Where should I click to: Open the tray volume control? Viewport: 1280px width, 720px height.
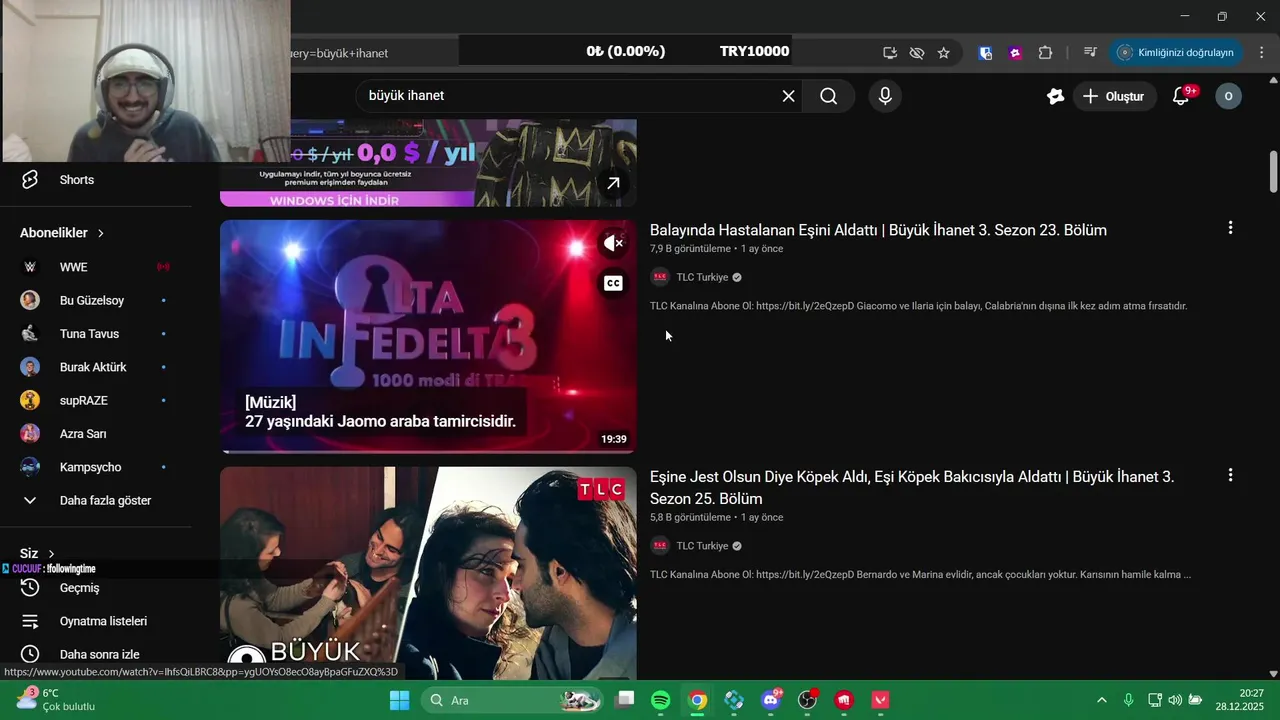[1175, 700]
